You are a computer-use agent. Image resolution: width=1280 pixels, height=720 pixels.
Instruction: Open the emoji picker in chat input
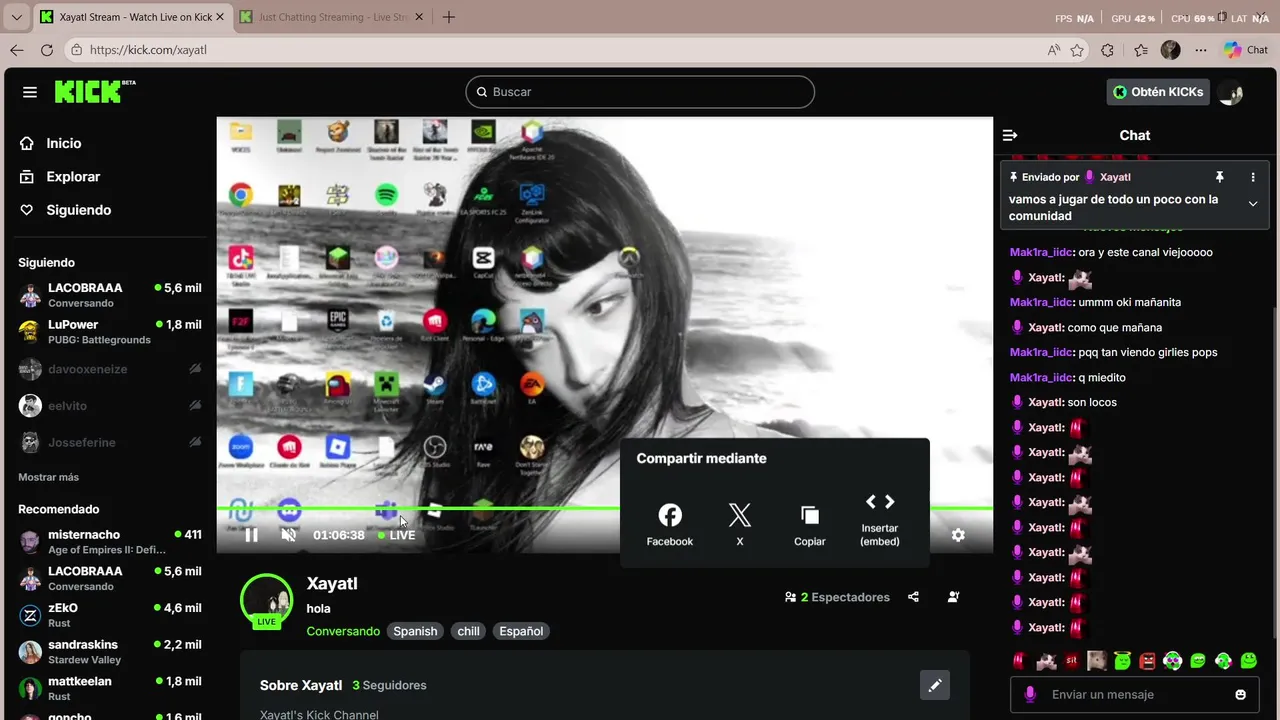[x=1241, y=695]
